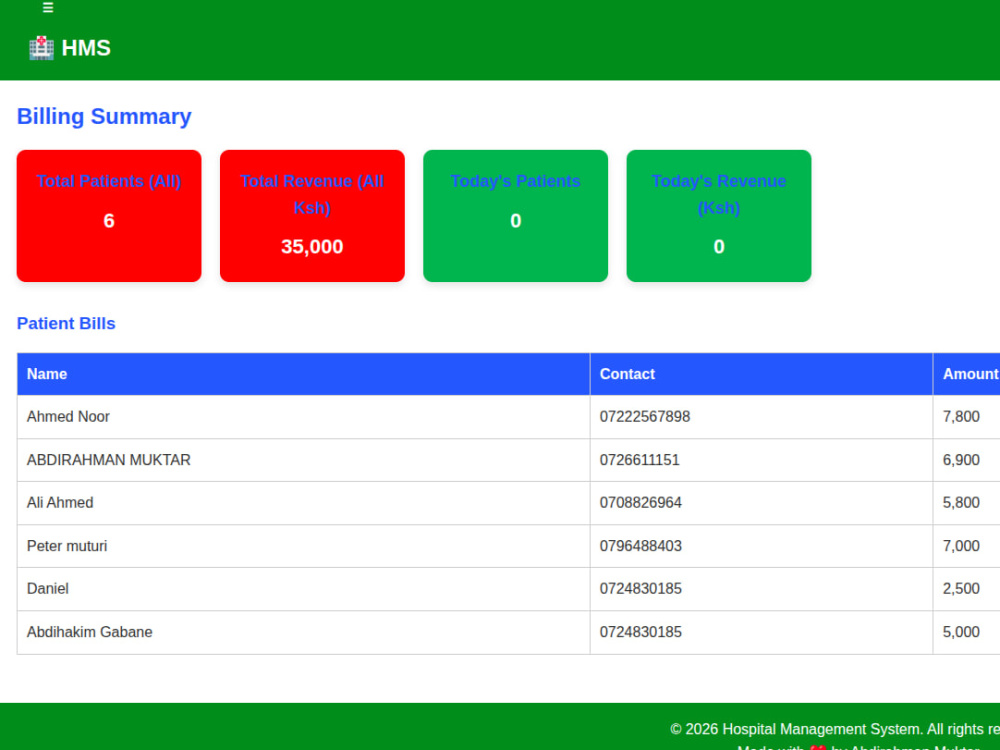Click contact number 0708826964
Image resolution: width=1000 pixels, height=750 pixels.
coord(640,503)
